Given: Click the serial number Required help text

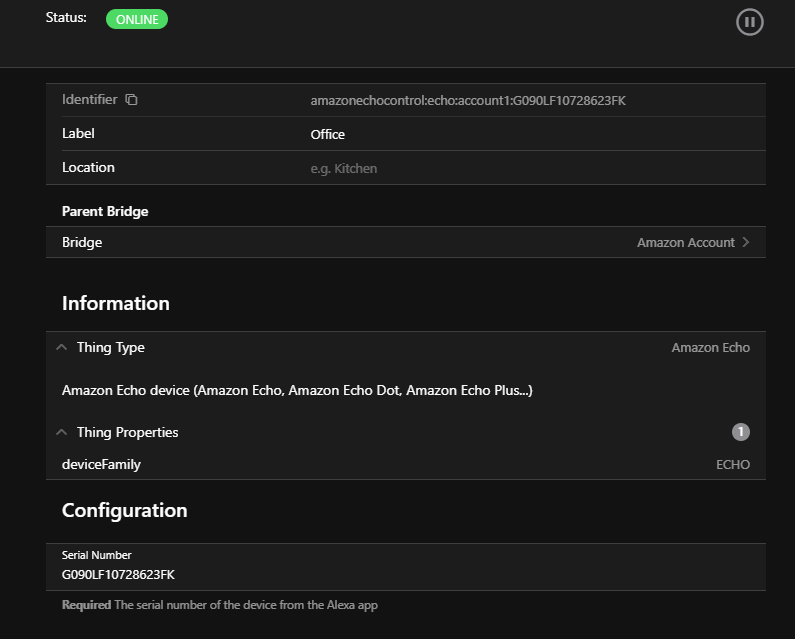Looking at the screenshot, I should click(x=220, y=605).
